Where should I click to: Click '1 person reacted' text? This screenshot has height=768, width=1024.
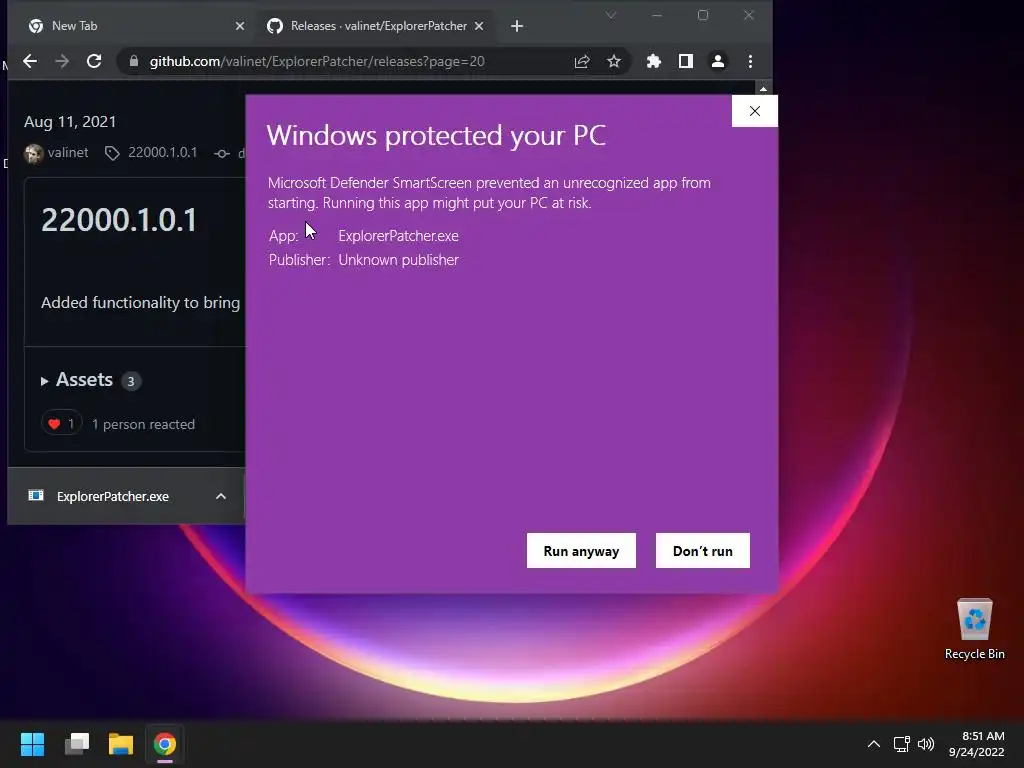[143, 424]
